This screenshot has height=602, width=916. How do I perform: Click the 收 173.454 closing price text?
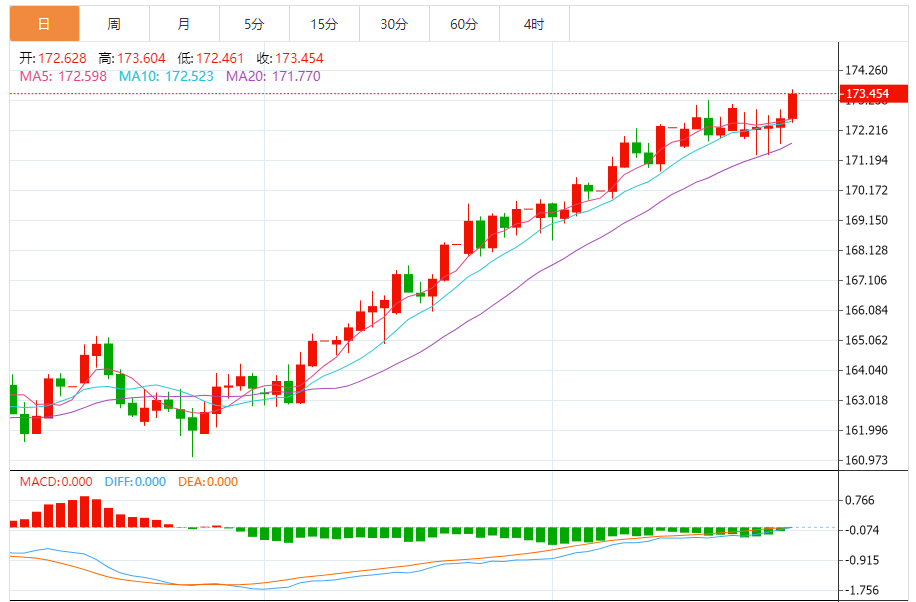(x=290, y=59)
